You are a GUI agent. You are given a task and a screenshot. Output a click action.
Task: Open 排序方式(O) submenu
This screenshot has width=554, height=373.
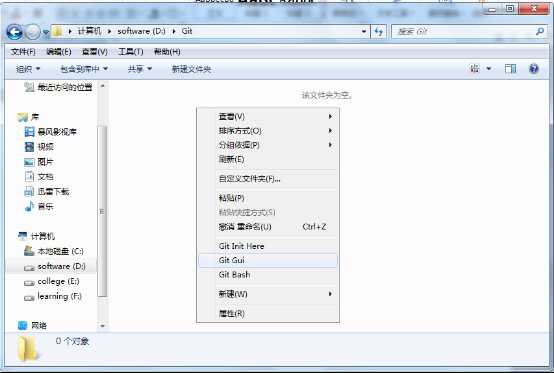point(268,131)
